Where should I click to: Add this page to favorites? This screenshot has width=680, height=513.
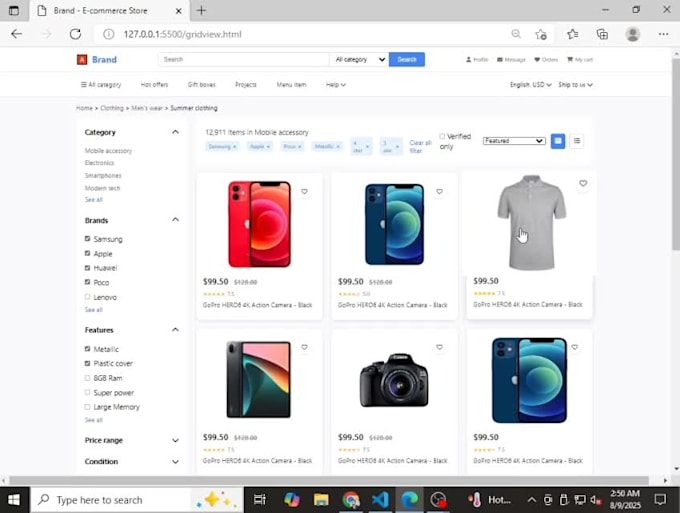point(541,34)
